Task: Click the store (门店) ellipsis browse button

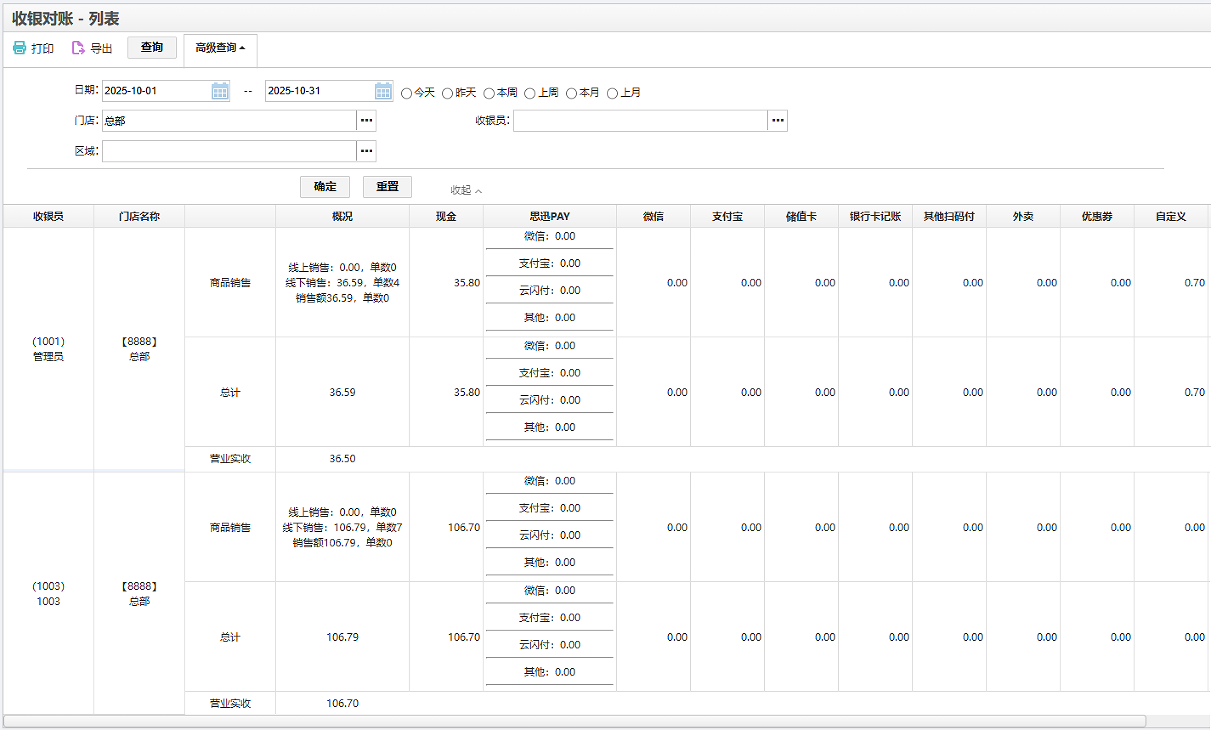Action: click(366, 121)
